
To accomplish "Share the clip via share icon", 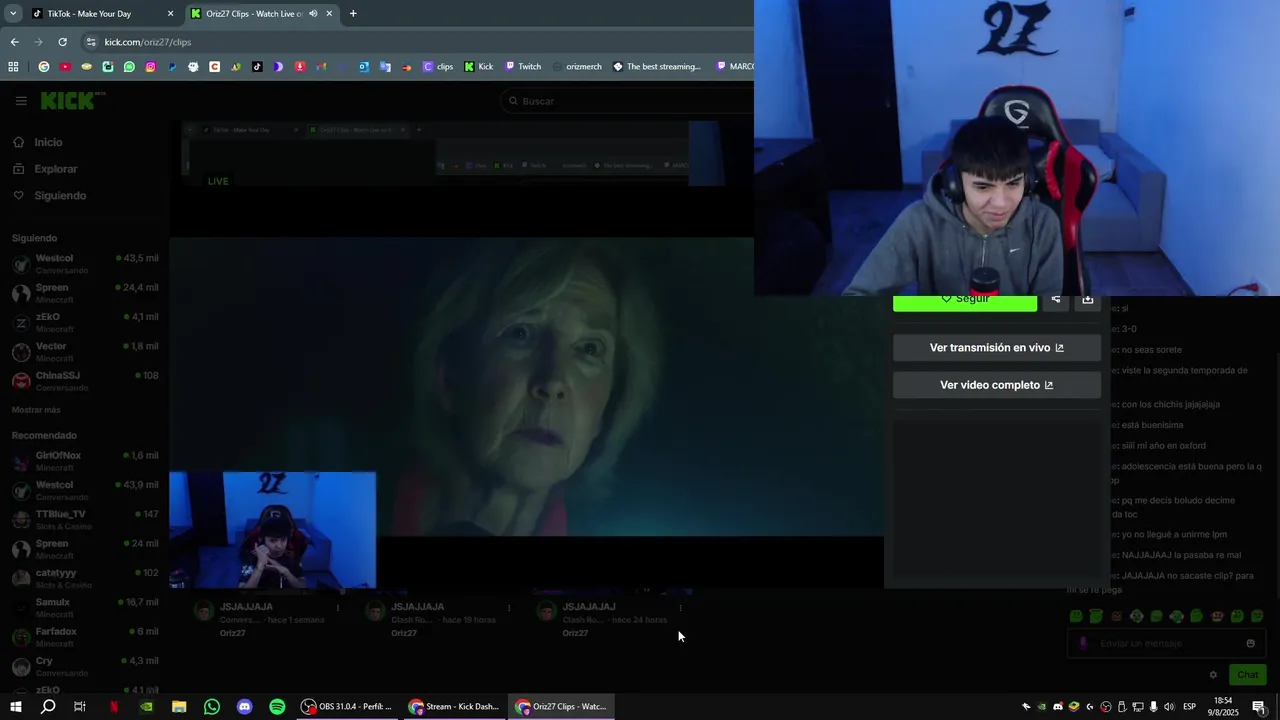I will pos(1056,301).
